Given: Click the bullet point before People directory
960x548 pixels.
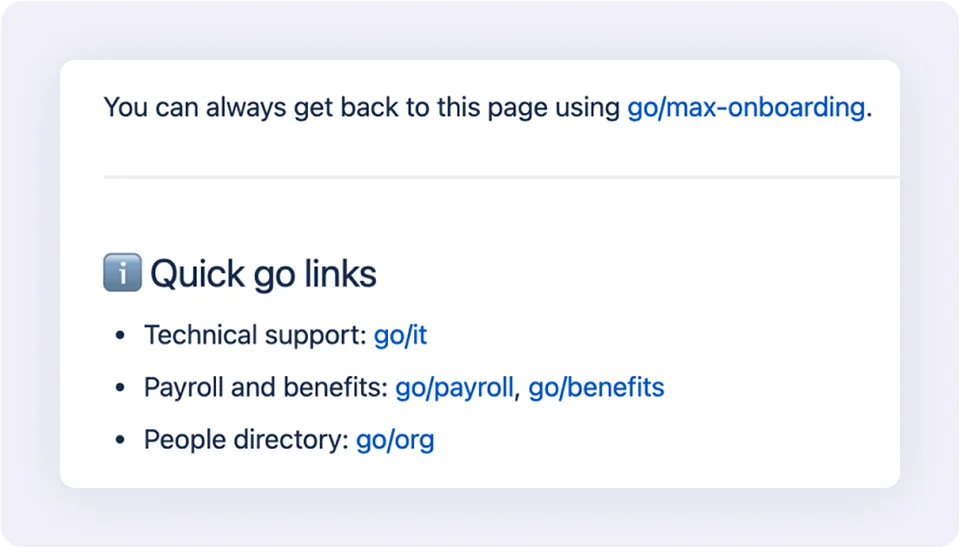Looking at the screenshot, I should pyautogui.click(x=120, y=440).
